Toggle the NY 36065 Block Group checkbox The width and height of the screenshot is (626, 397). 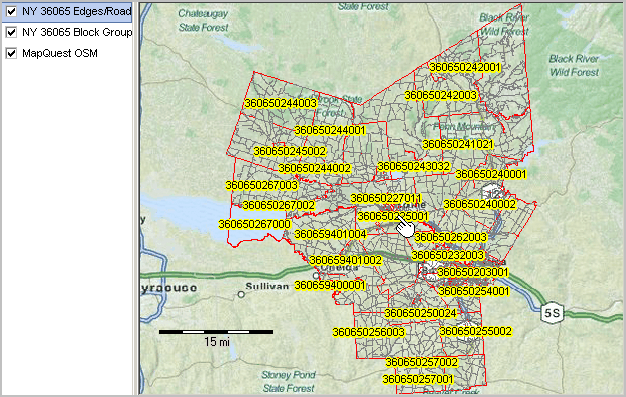(11, 32)
